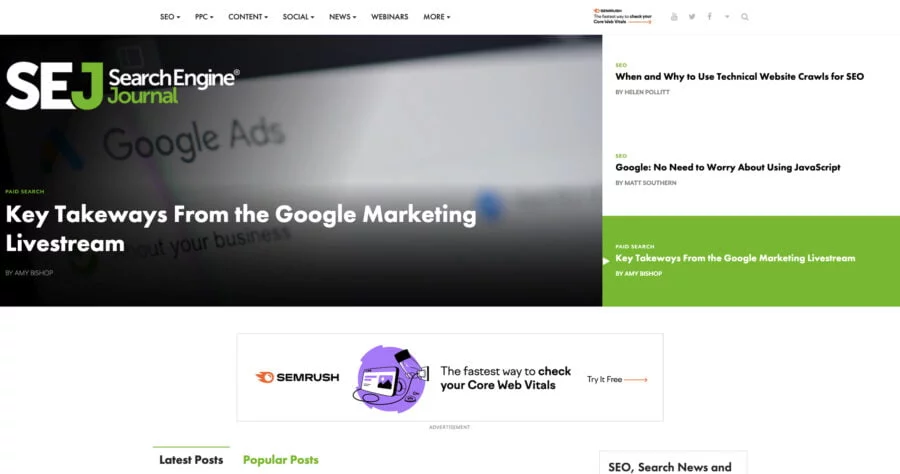900x474 pixels.
Task: Open the Twitter bird icon
Action: tap(692, 17)
